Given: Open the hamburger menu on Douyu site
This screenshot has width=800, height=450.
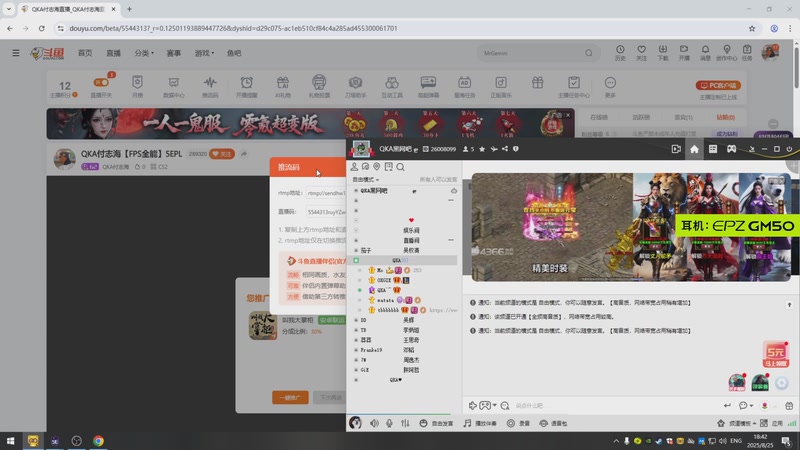Looking at the screenshot, I should click(x=16, y=53).
